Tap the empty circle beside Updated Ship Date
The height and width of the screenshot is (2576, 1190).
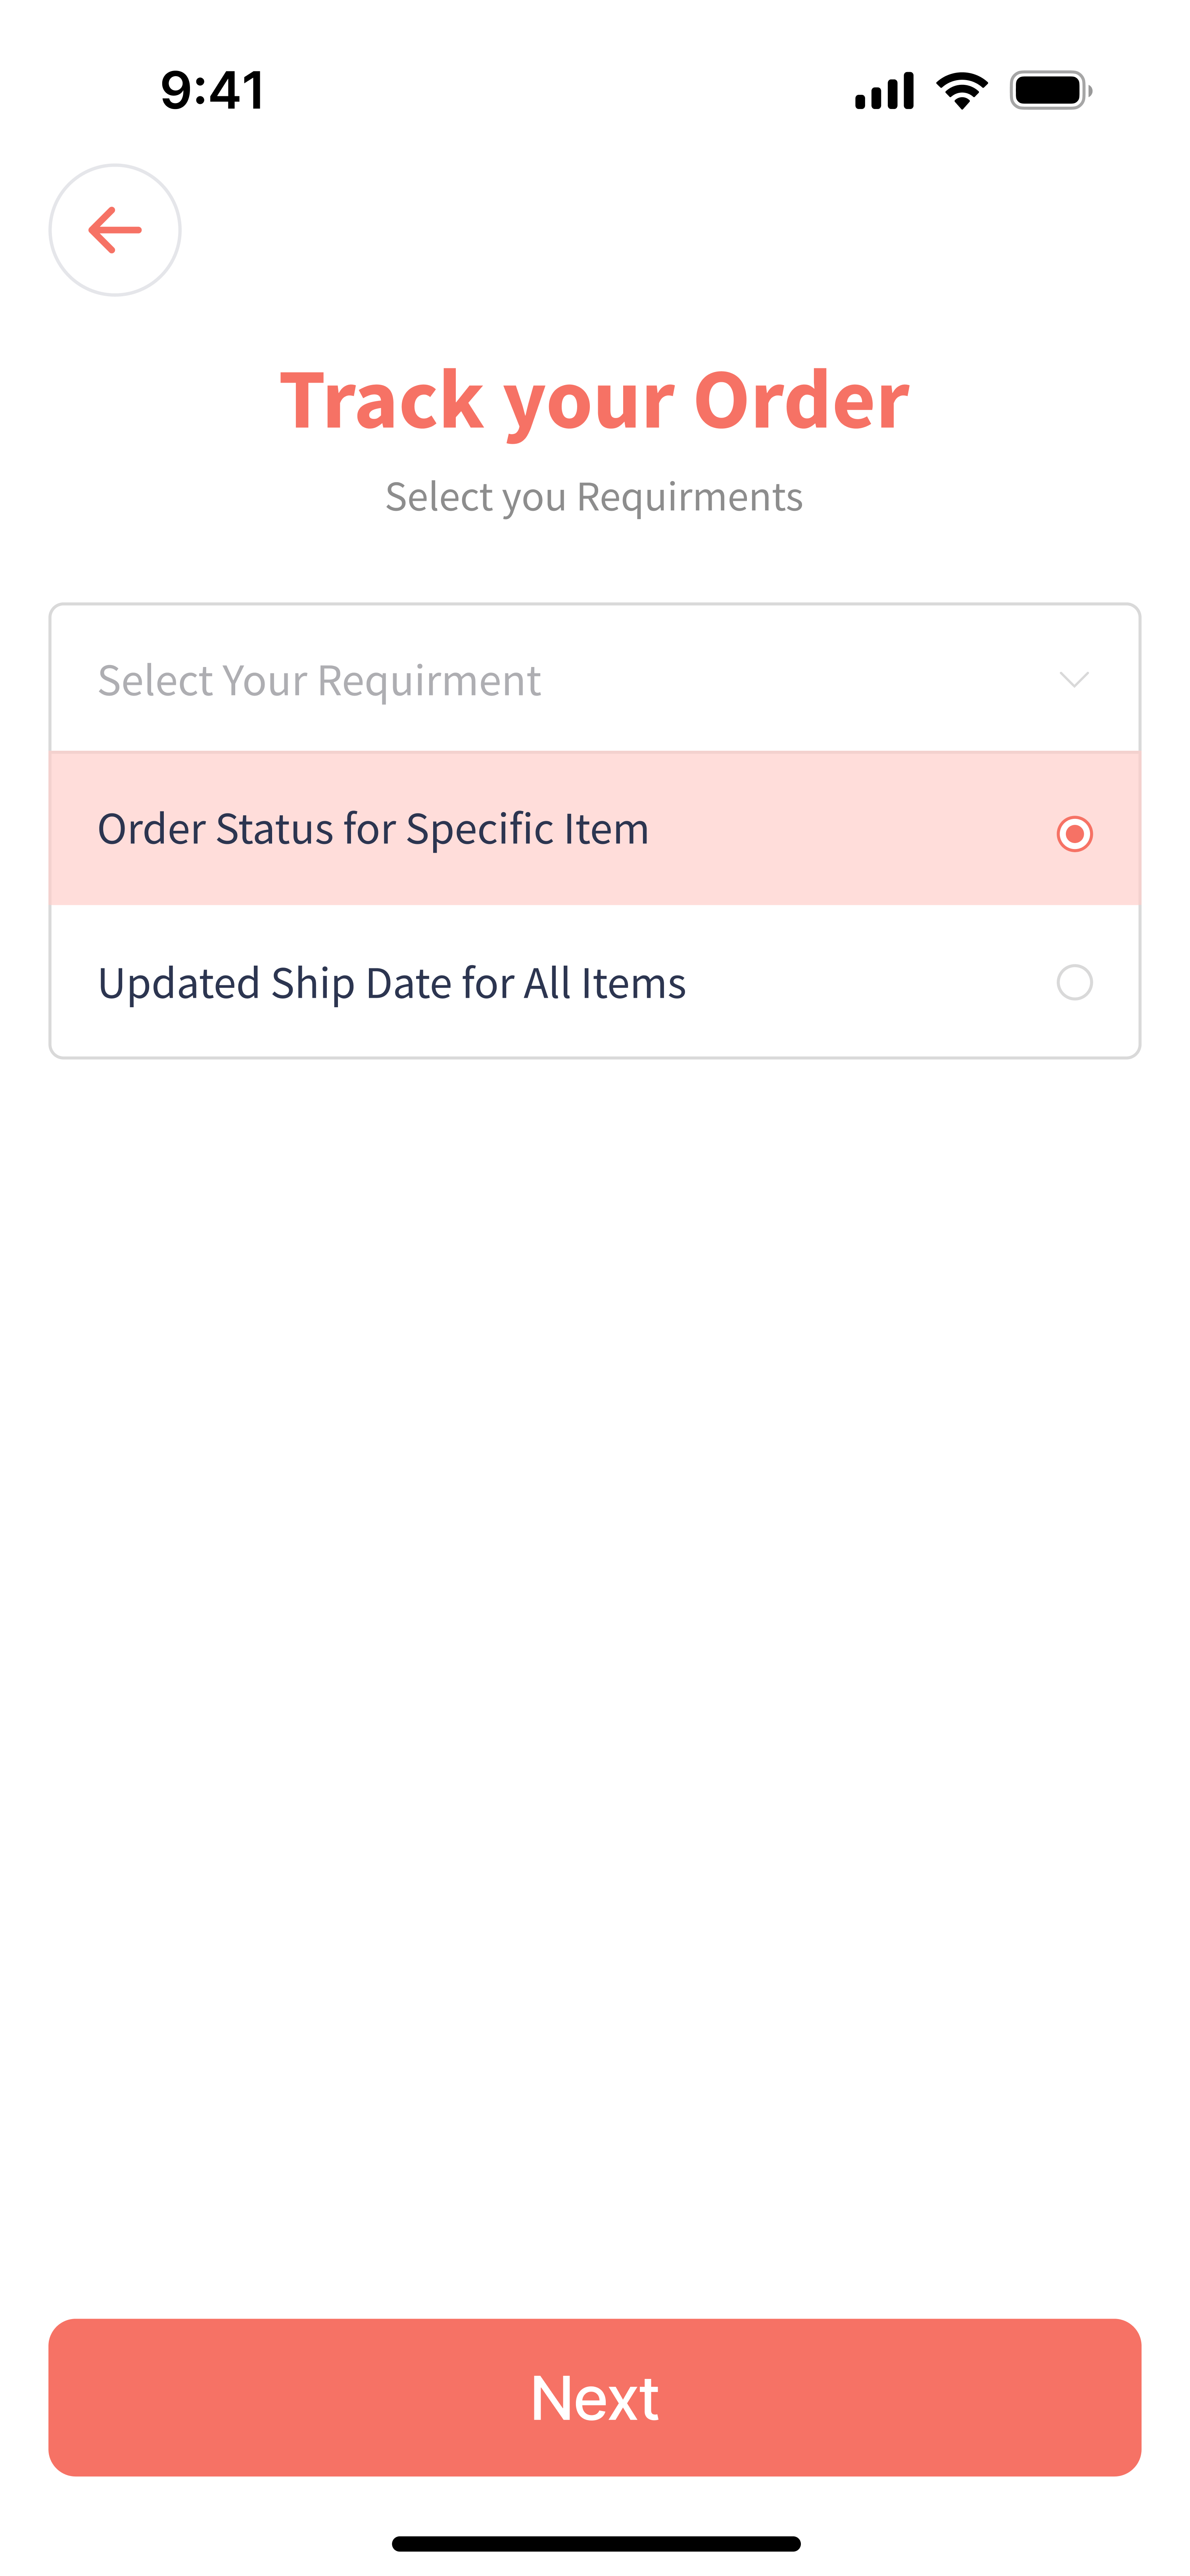click(1074, 982)
